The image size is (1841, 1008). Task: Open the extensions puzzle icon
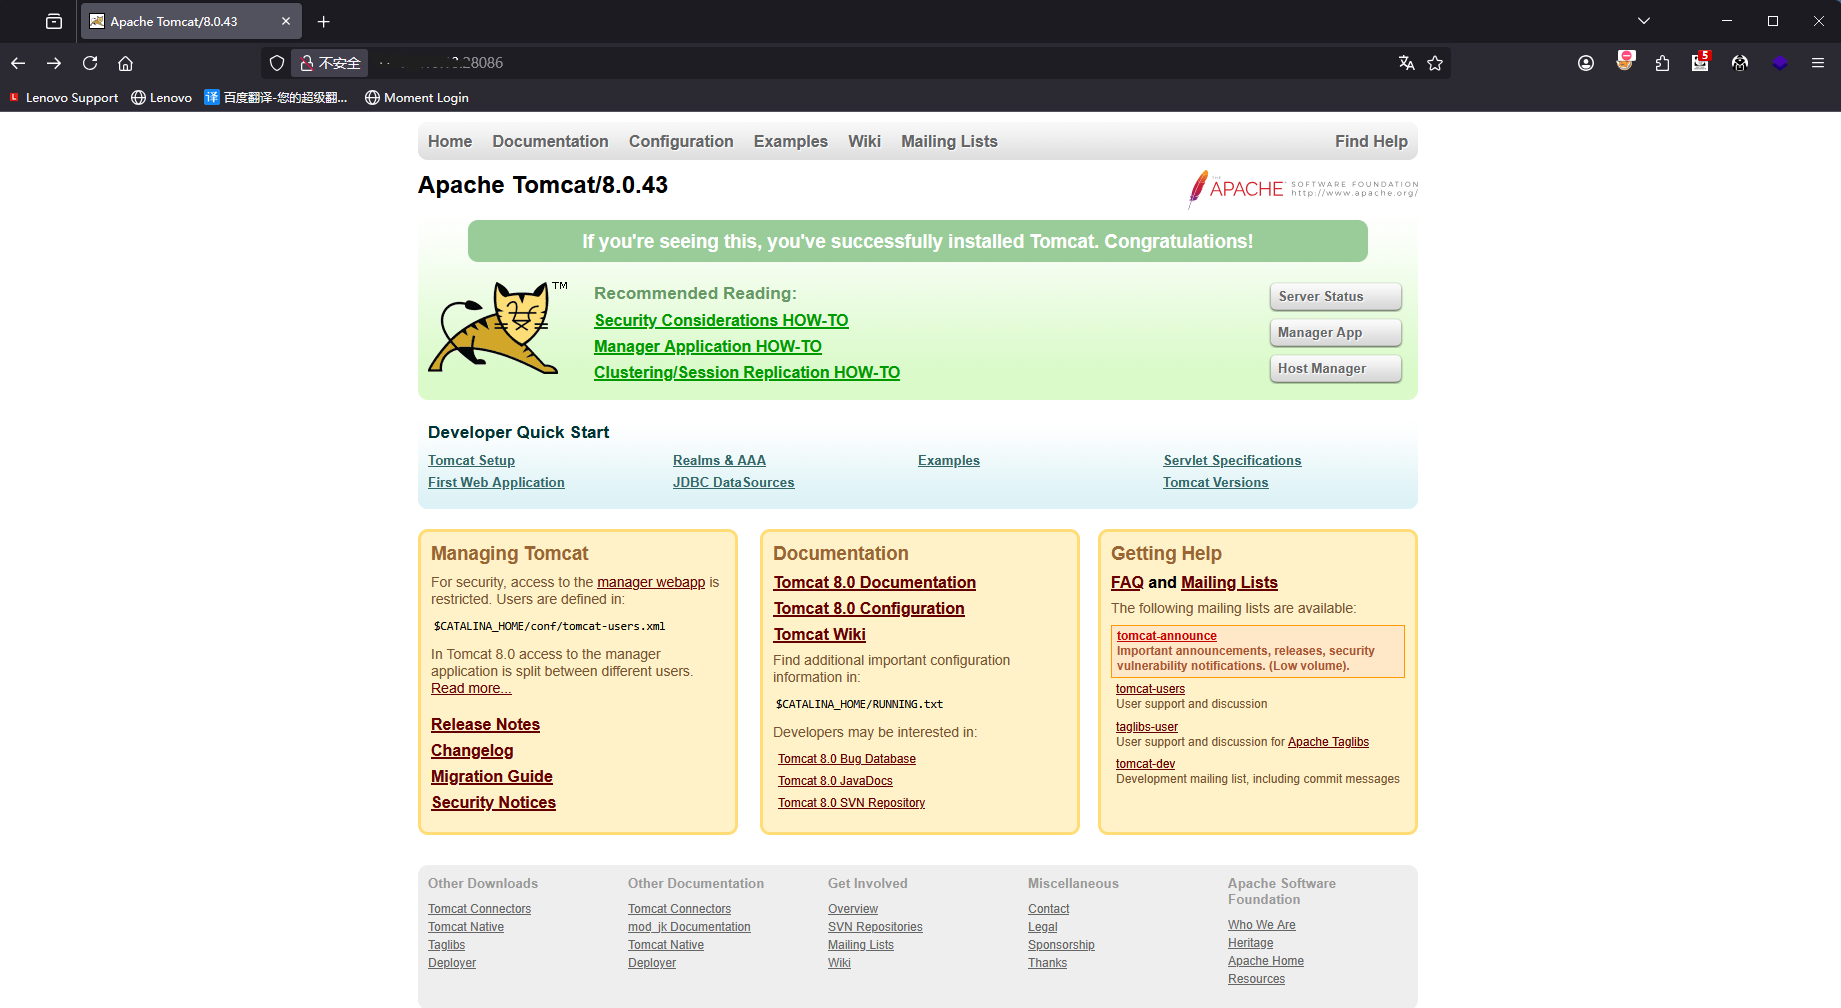(1662, 63)
